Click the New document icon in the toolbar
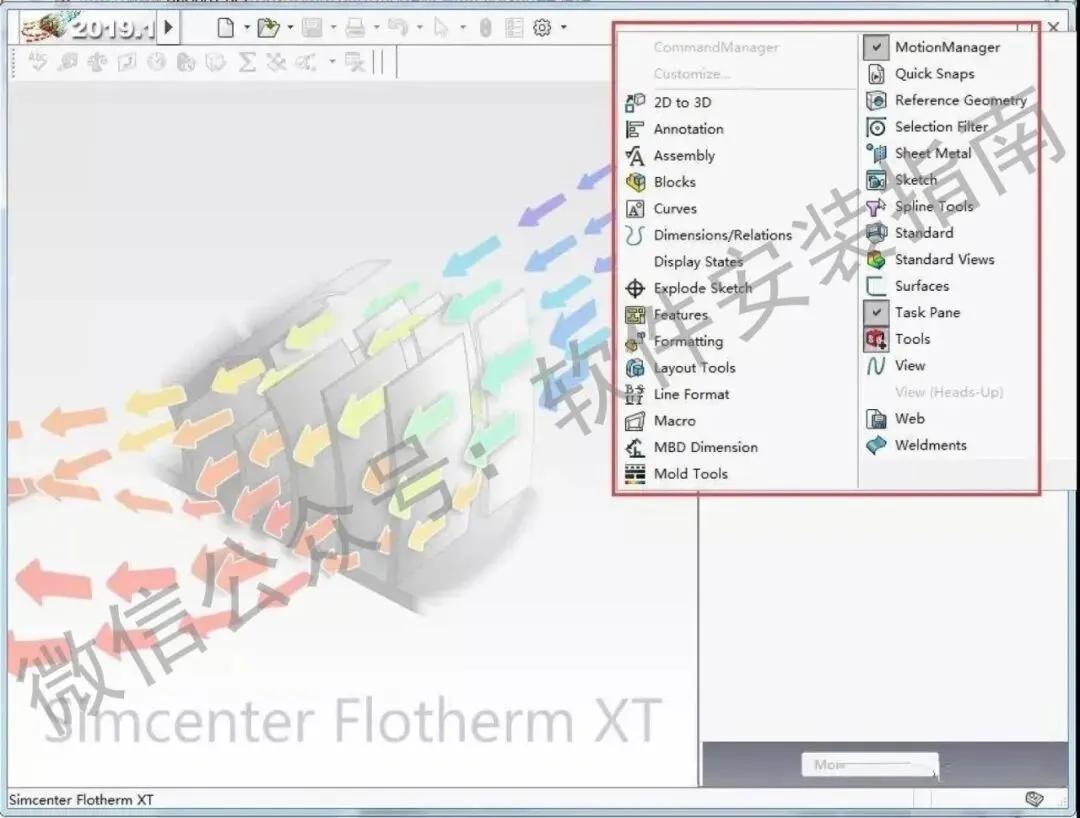 [x=225, y=28]
